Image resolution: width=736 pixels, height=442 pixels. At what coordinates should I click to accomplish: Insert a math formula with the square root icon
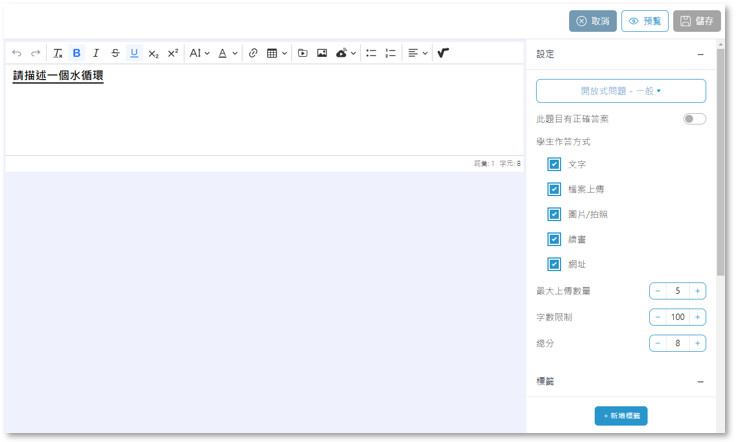pyautogui.click(x=443, y=53)
